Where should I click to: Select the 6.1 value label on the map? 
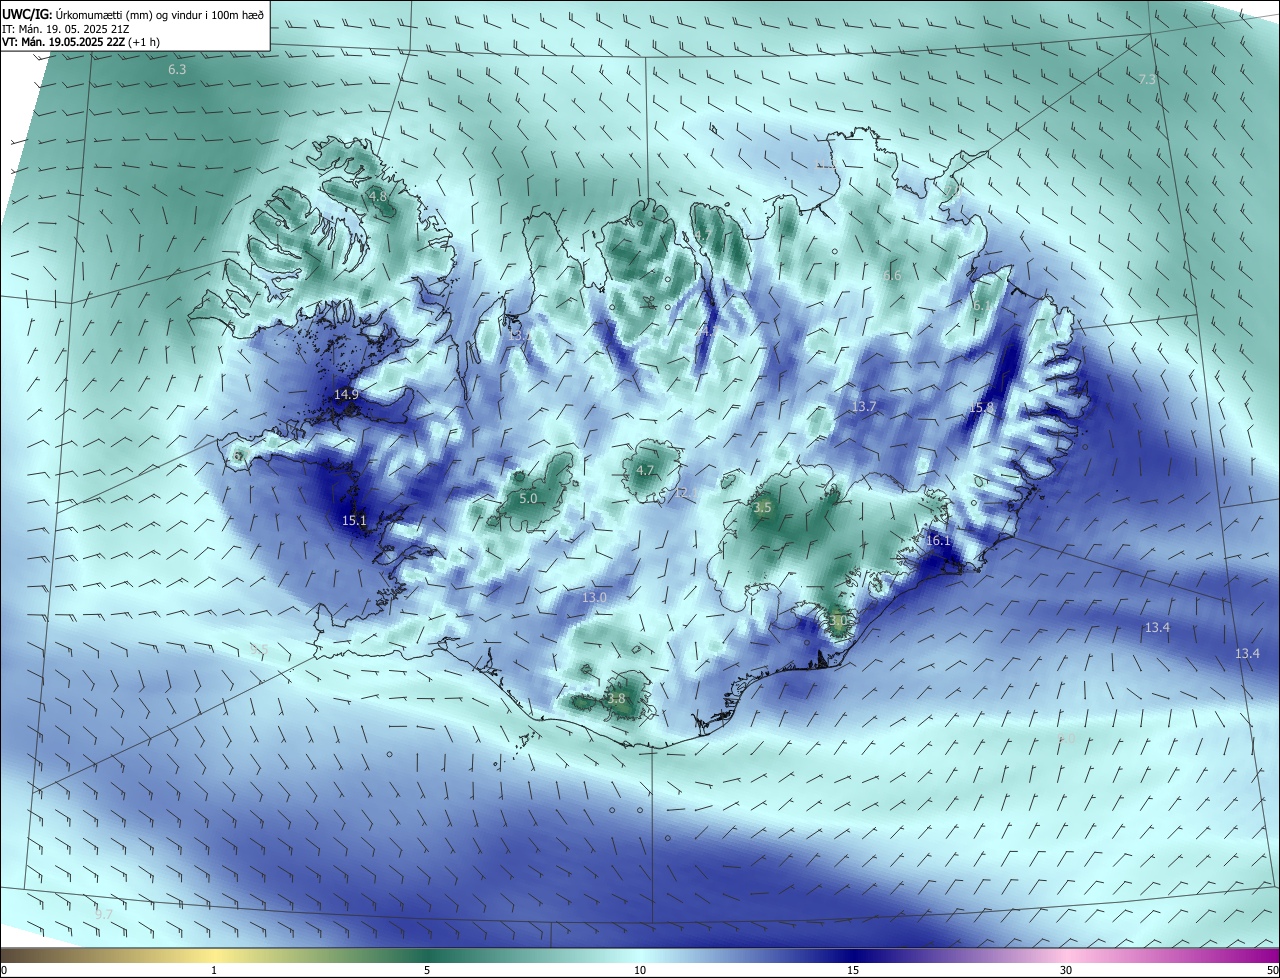pyautogui.click(x=981, y=307)
